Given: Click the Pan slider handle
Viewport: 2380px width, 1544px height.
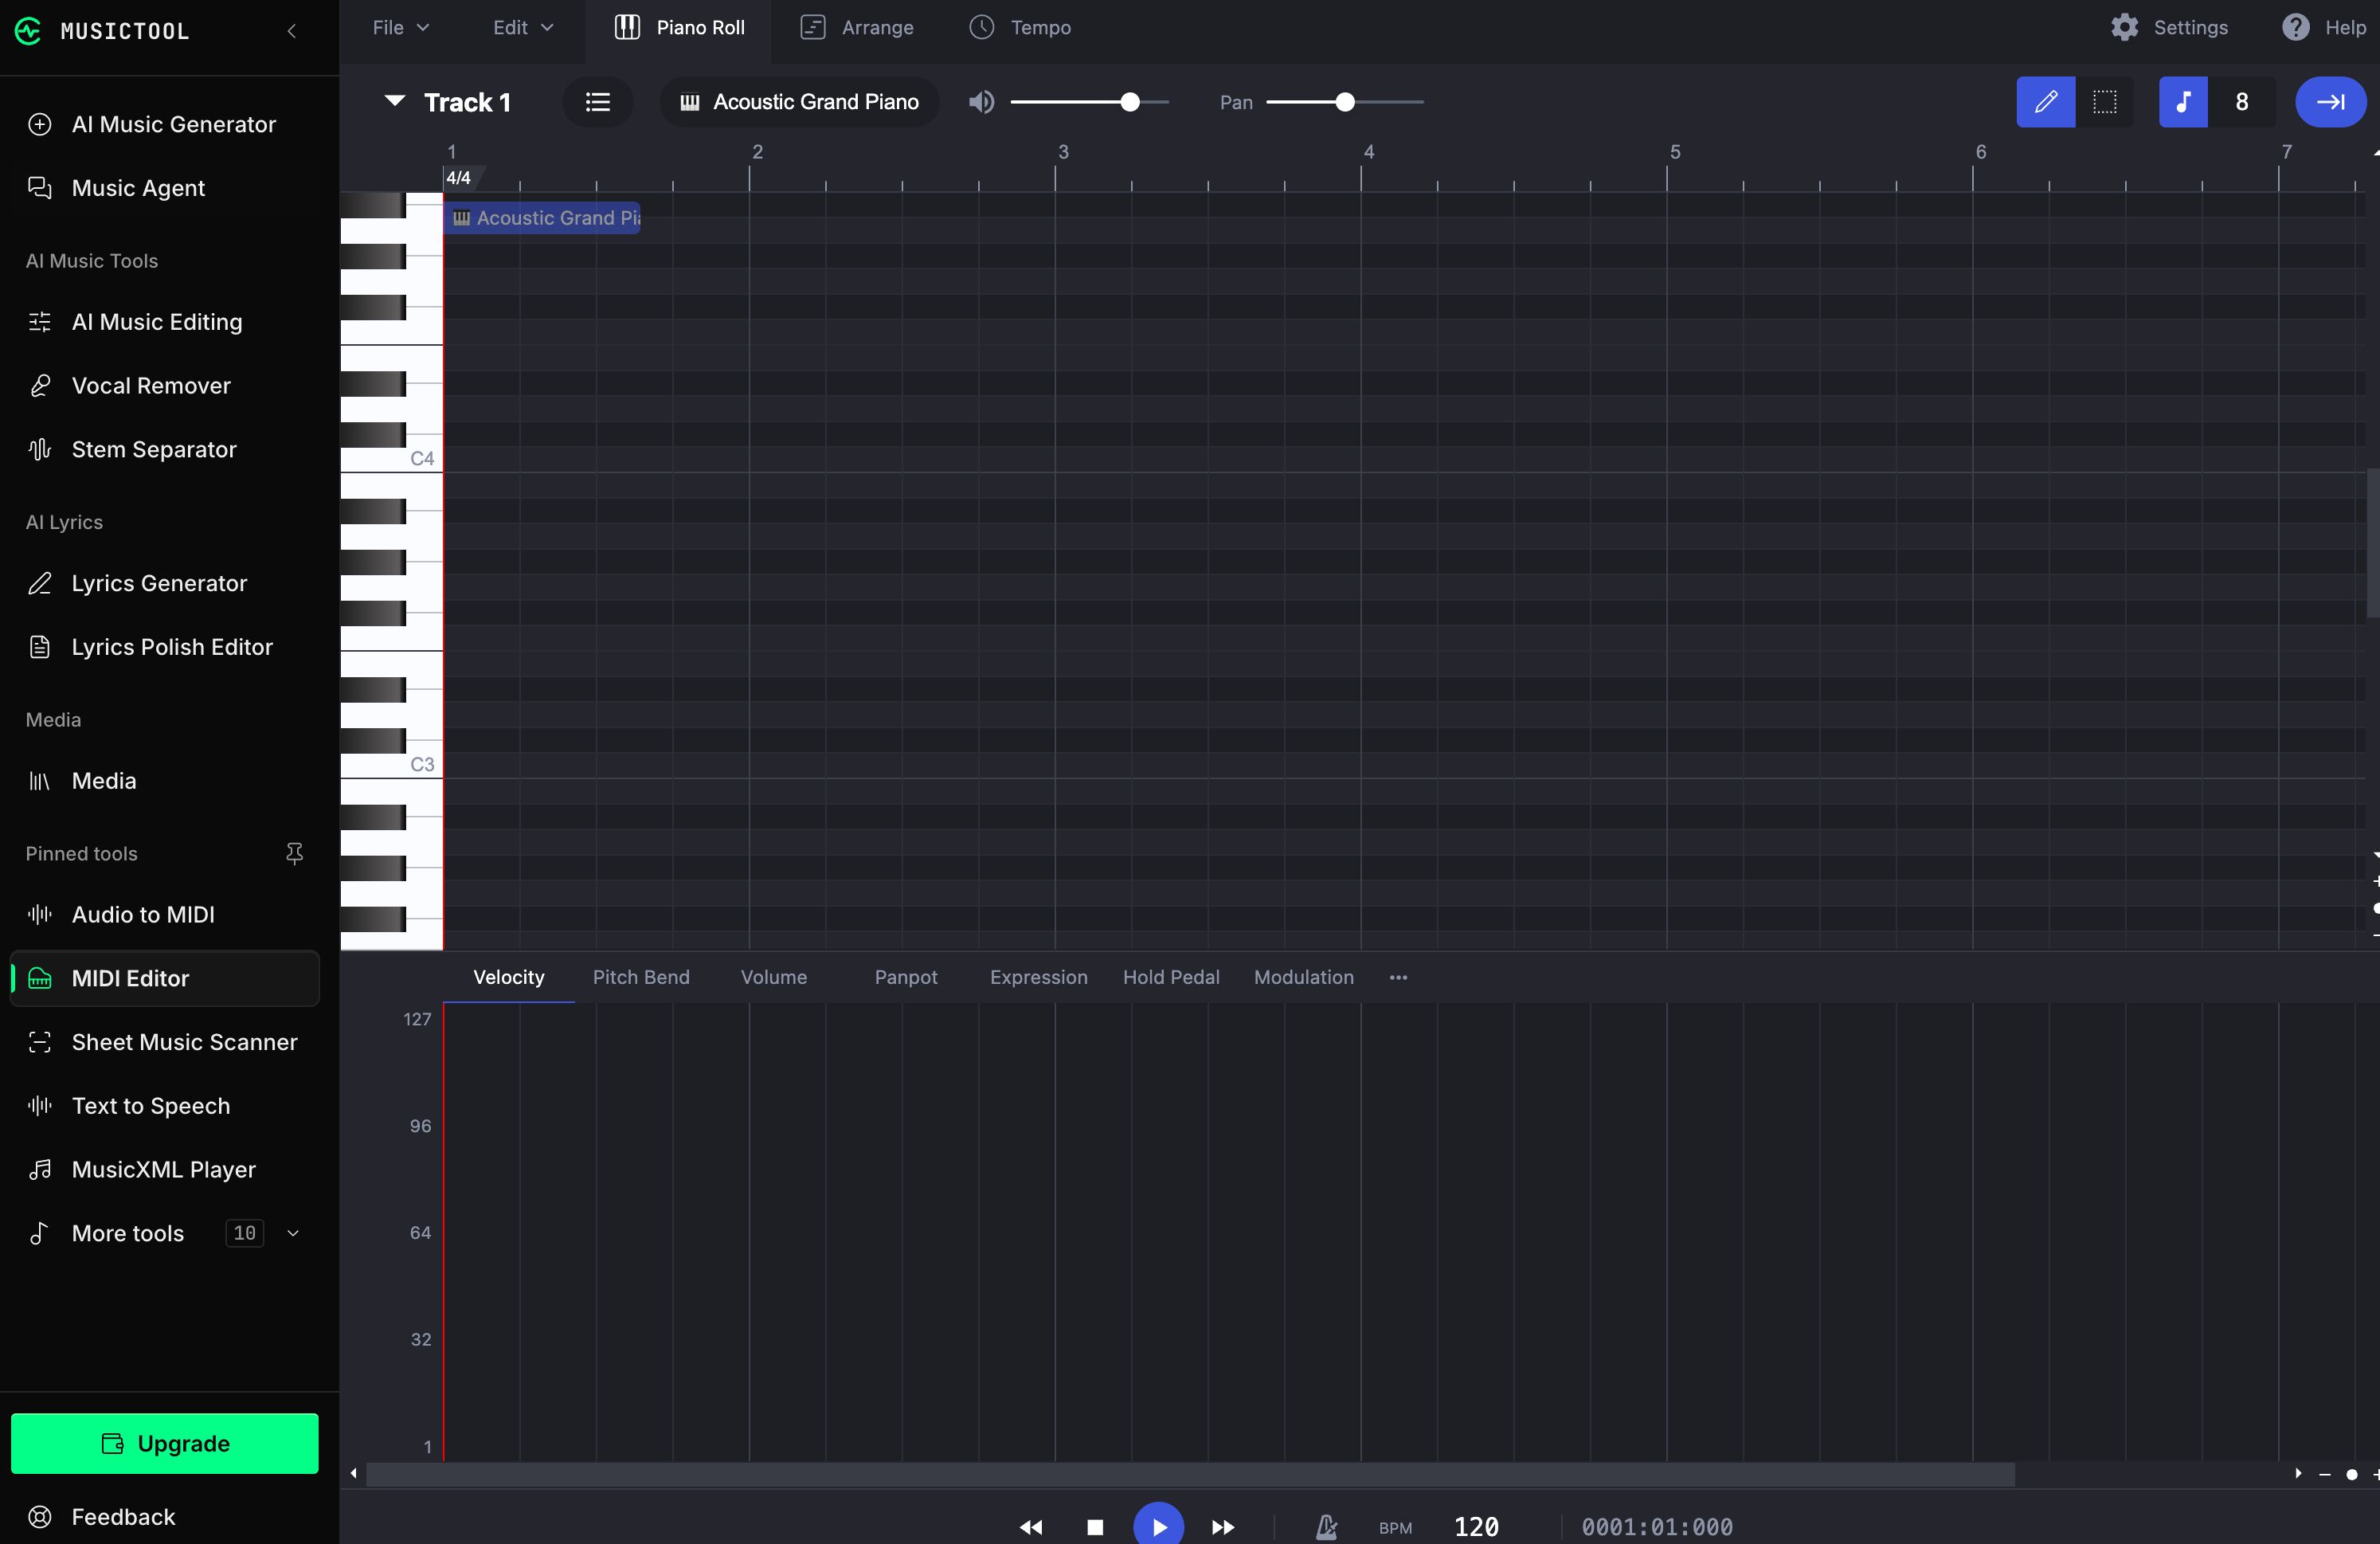Looking at the screenshot, I should click(1345, 102).
